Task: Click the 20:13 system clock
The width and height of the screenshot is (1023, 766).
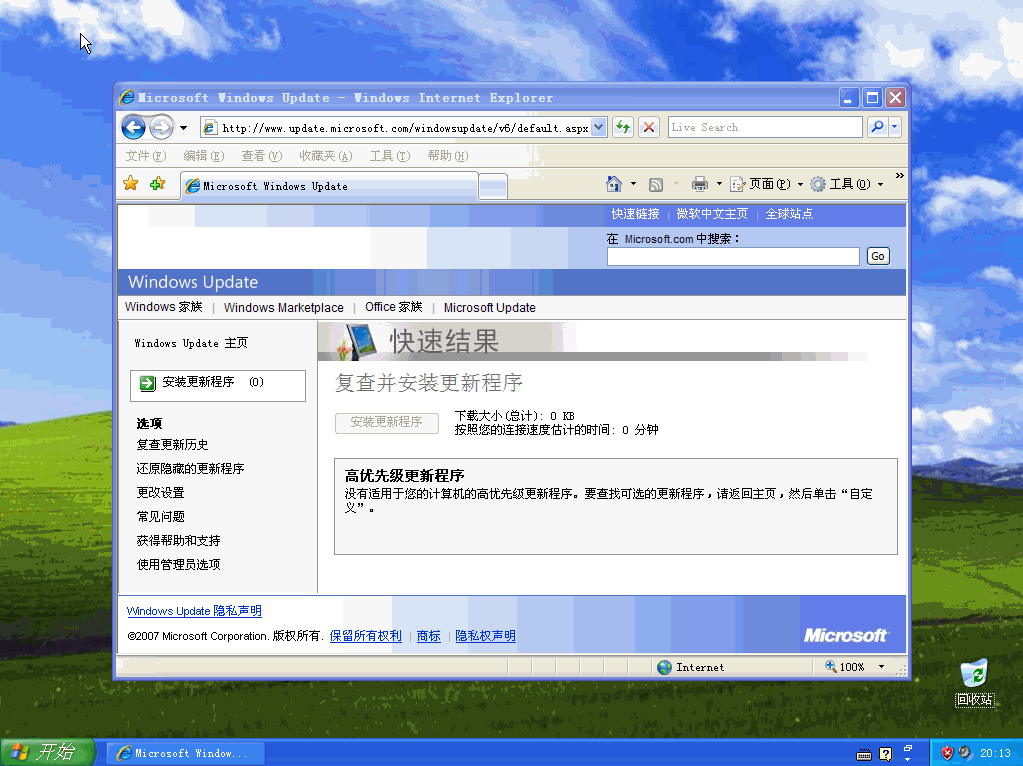Action: [995, 754]
